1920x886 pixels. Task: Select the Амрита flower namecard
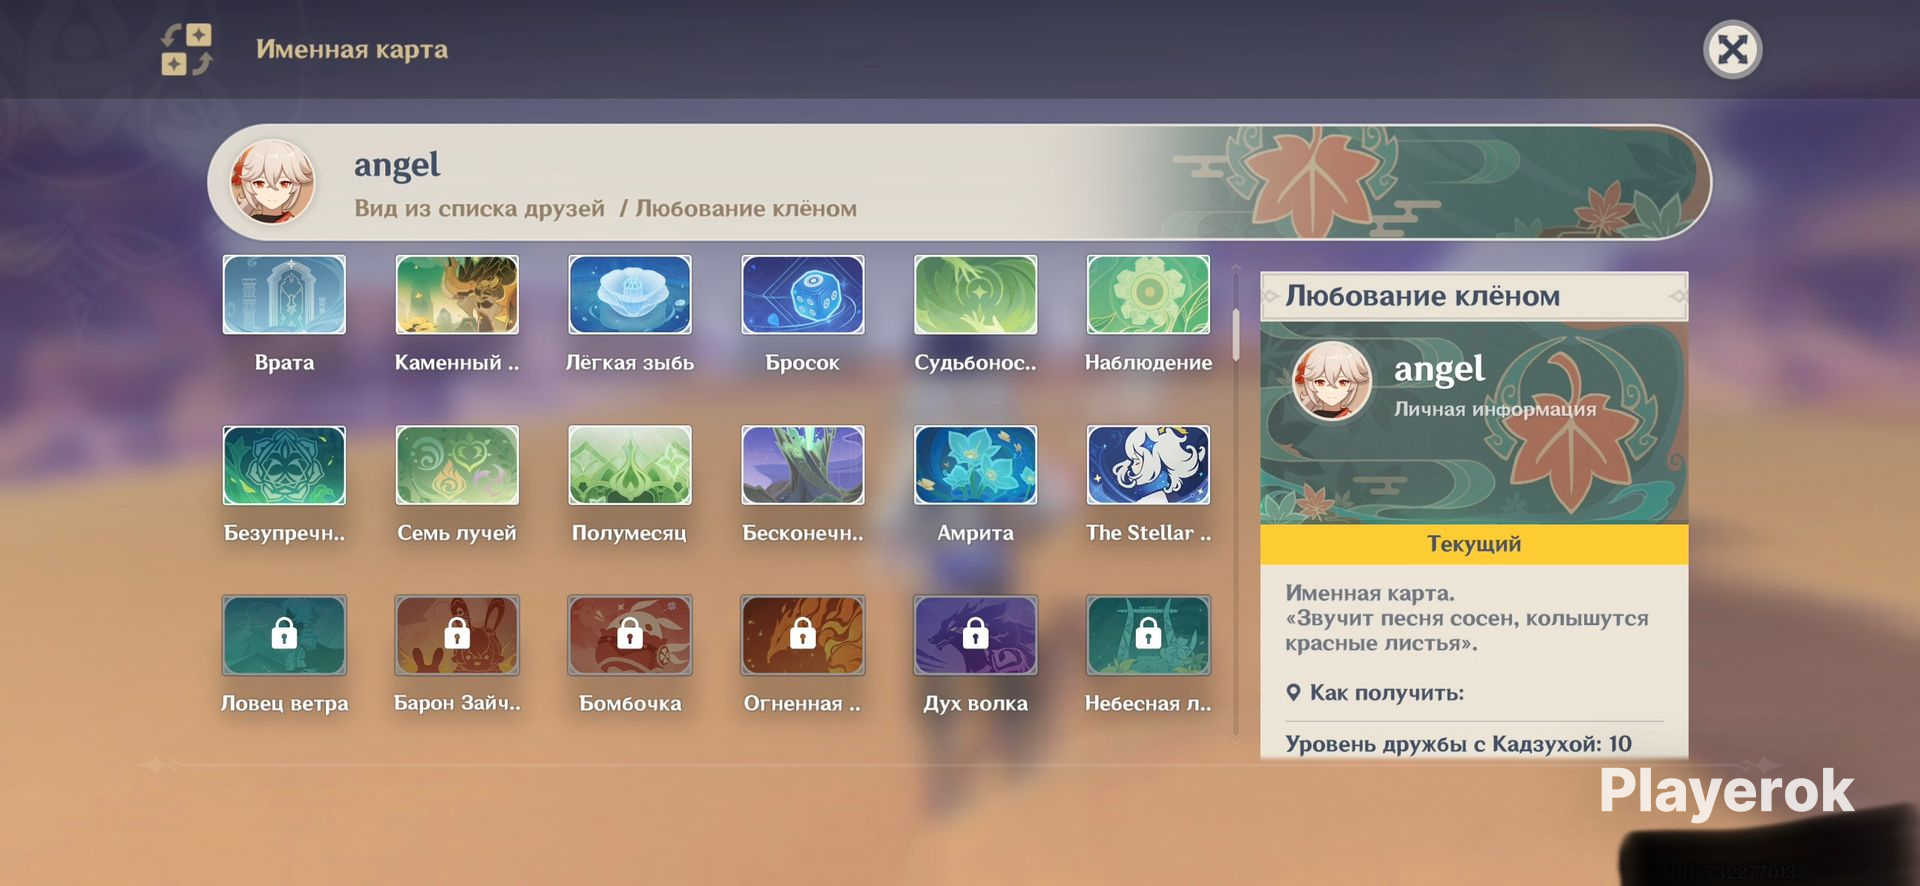(976, 465)
